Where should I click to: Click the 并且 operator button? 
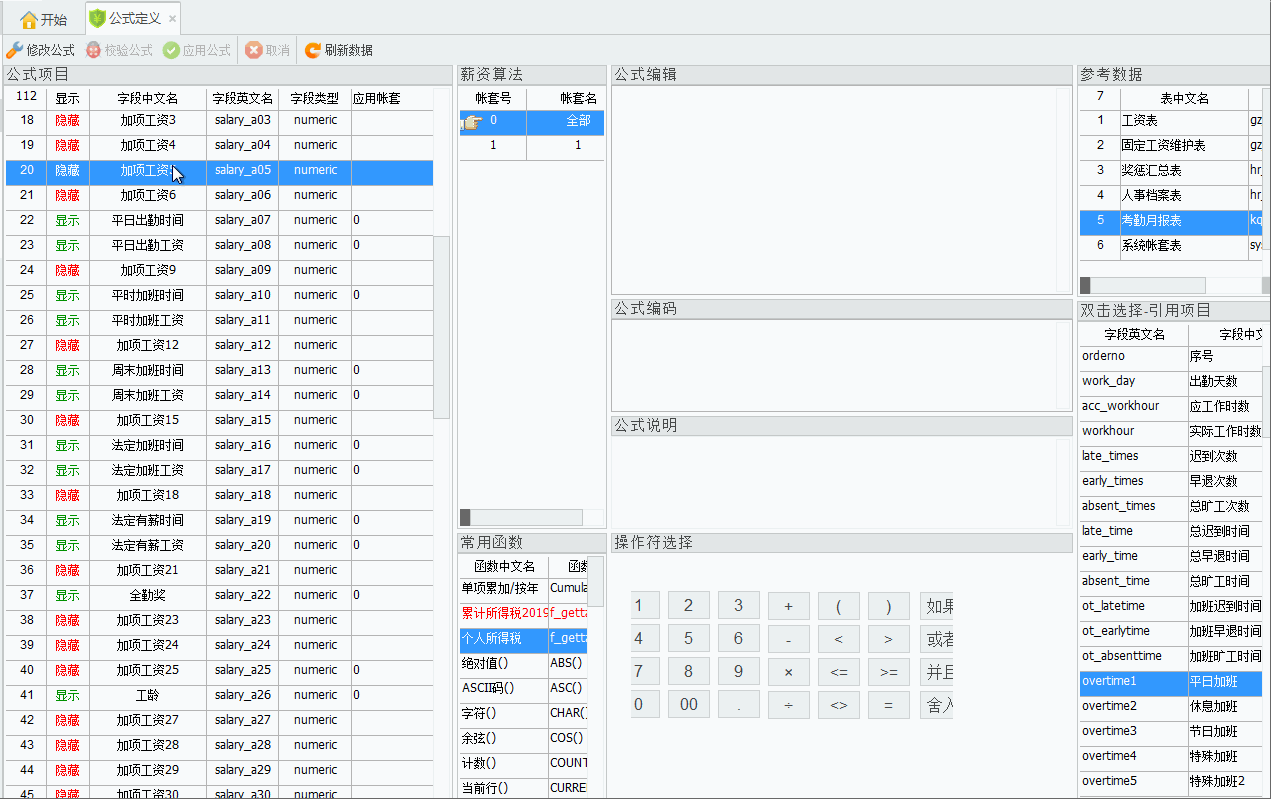(x=937, y=672)
